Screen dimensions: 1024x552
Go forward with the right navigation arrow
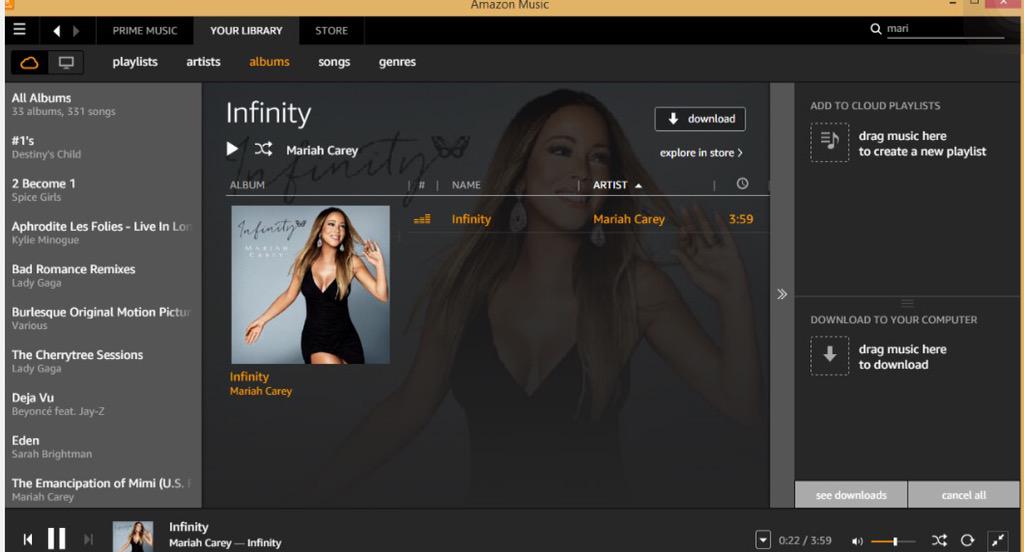[x=76, y=31]
